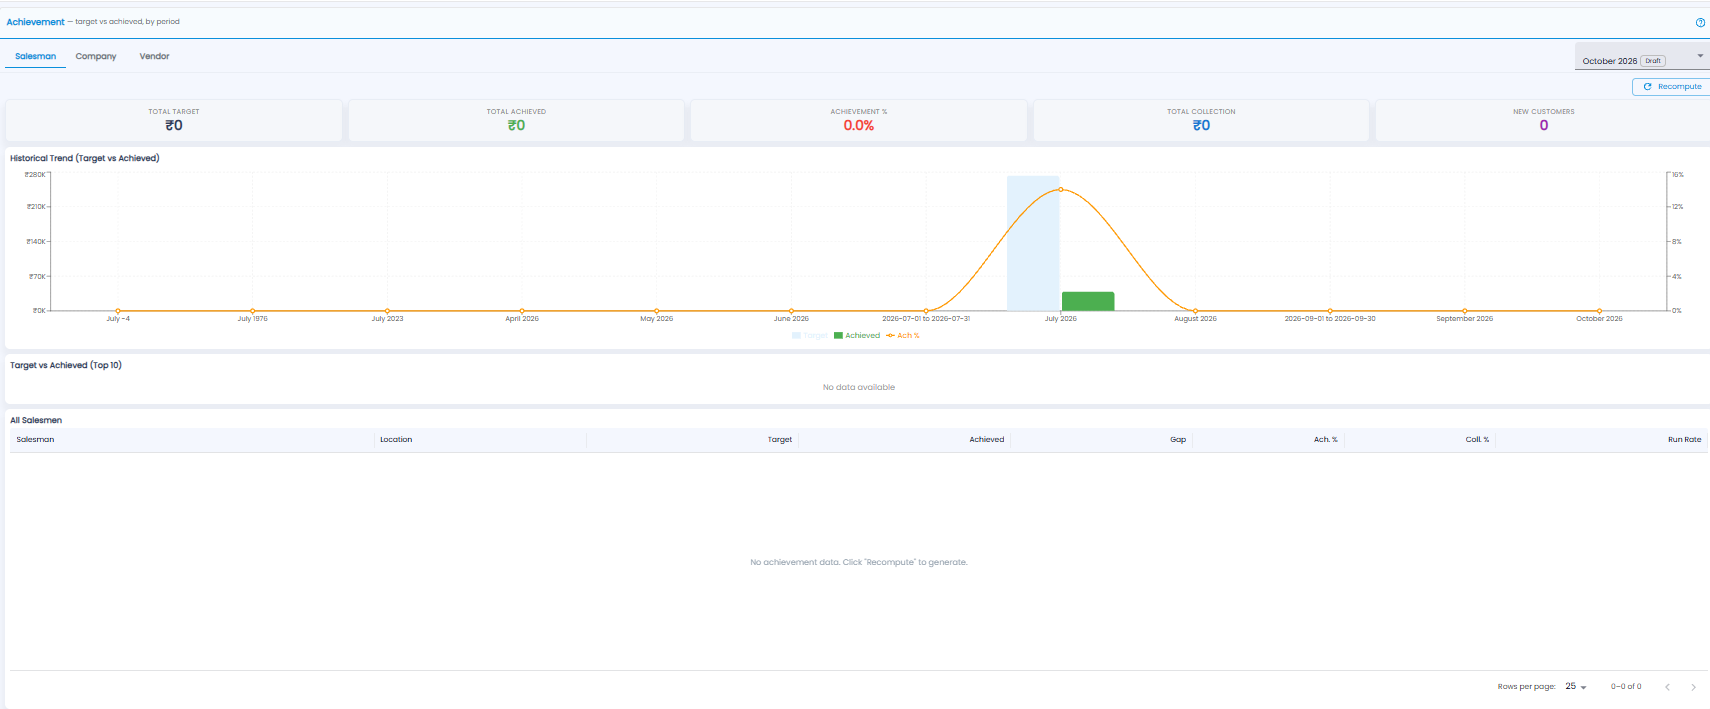Image resolution: width=1710 pixels, height=709 pixels.
Task: Toggle the Achieved series in chart legend
Action: 857,336
